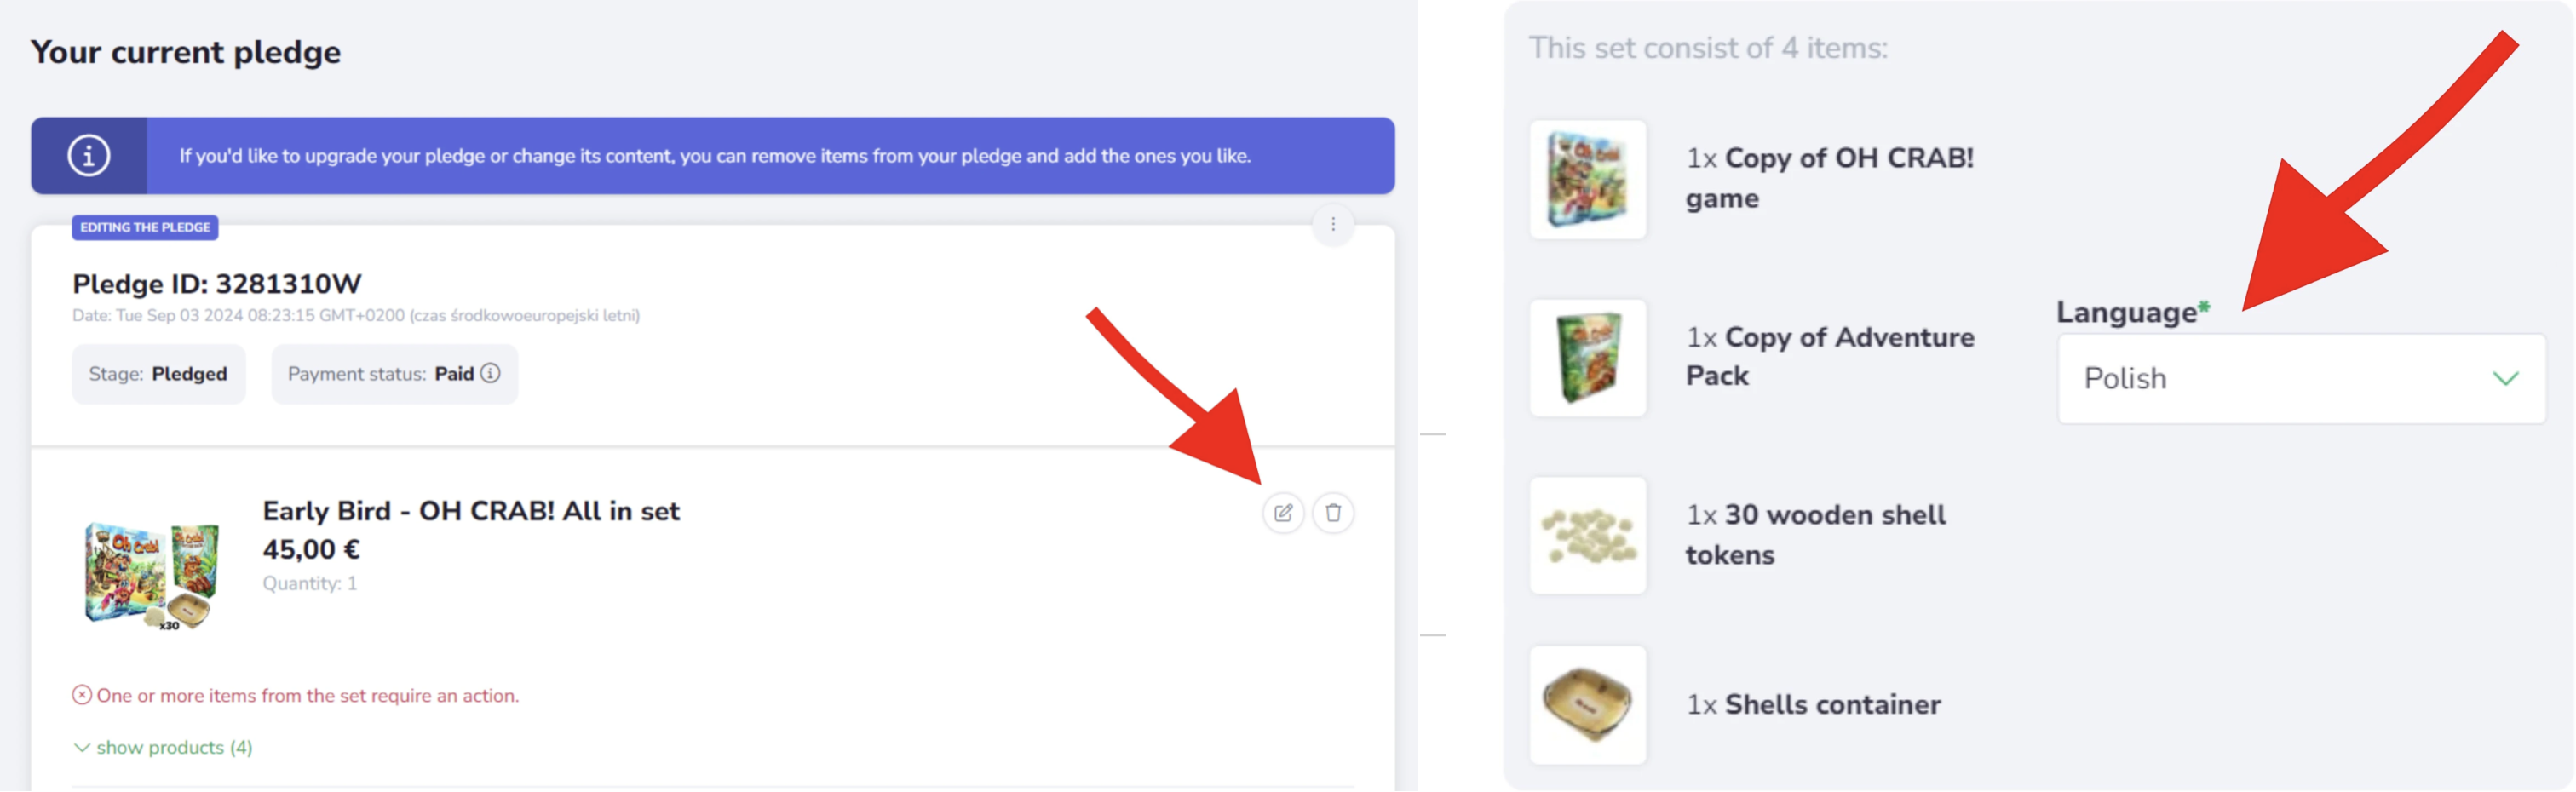The width and height of the screenshot is (2576, 792).
Task: Click the wooden shell tokens thumbnail
Action: click(1587, 536)
